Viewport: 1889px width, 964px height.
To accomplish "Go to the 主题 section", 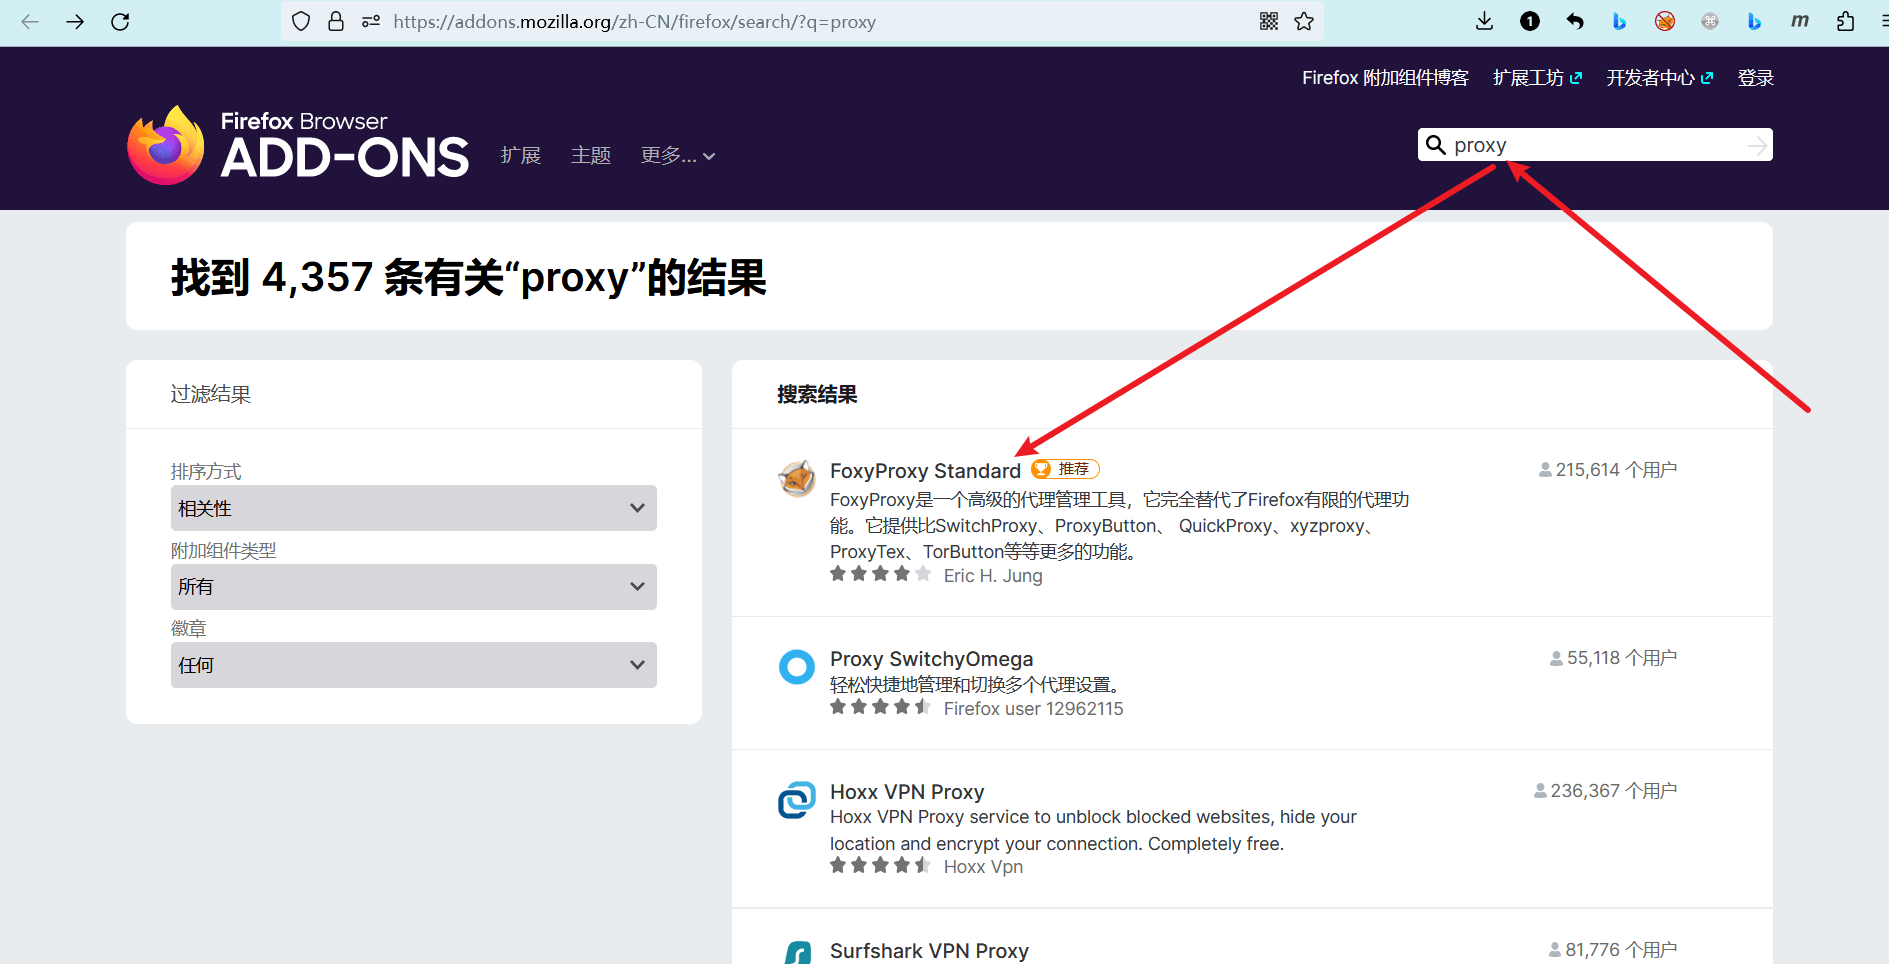I will coord(591,155).
